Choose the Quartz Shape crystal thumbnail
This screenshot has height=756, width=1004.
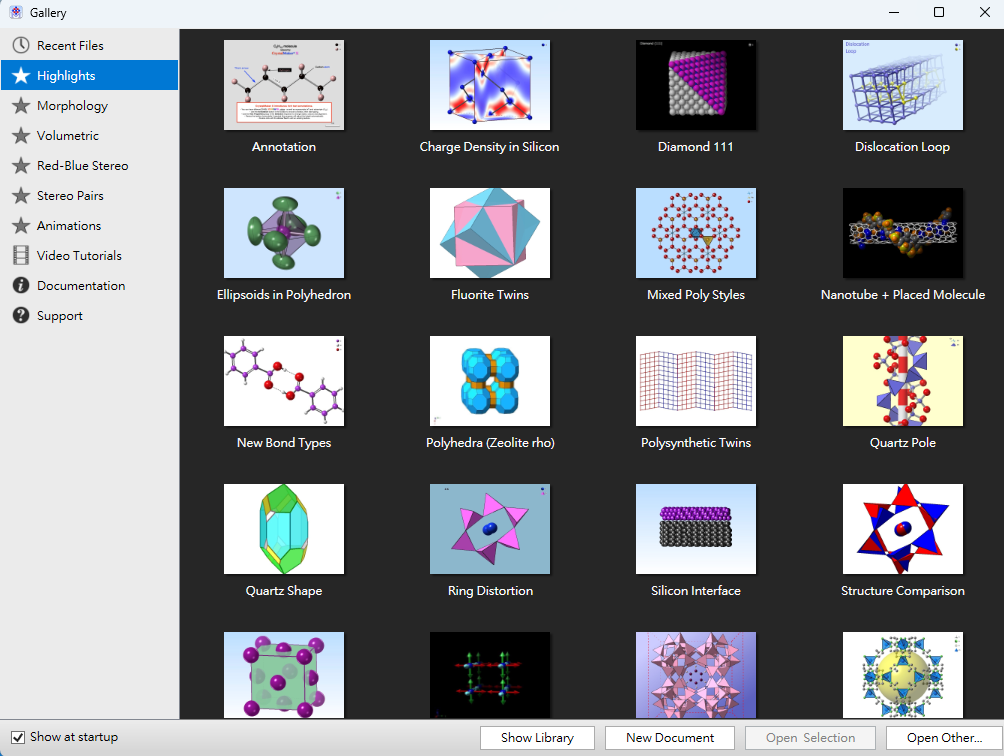(x=284, y=529)
